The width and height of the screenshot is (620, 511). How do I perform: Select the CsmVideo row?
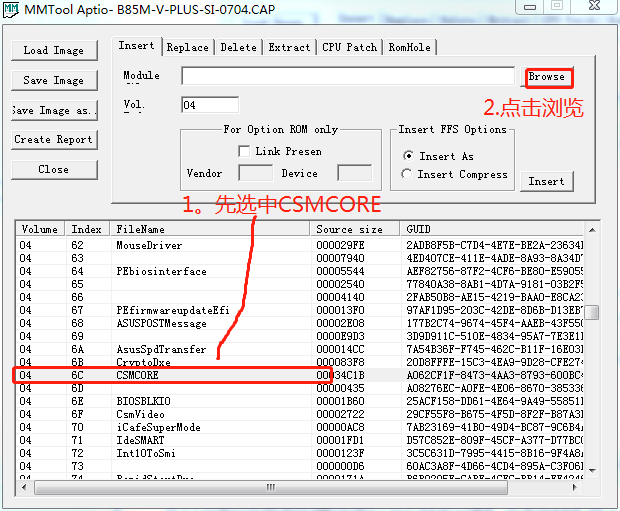[x=300, y=414]
